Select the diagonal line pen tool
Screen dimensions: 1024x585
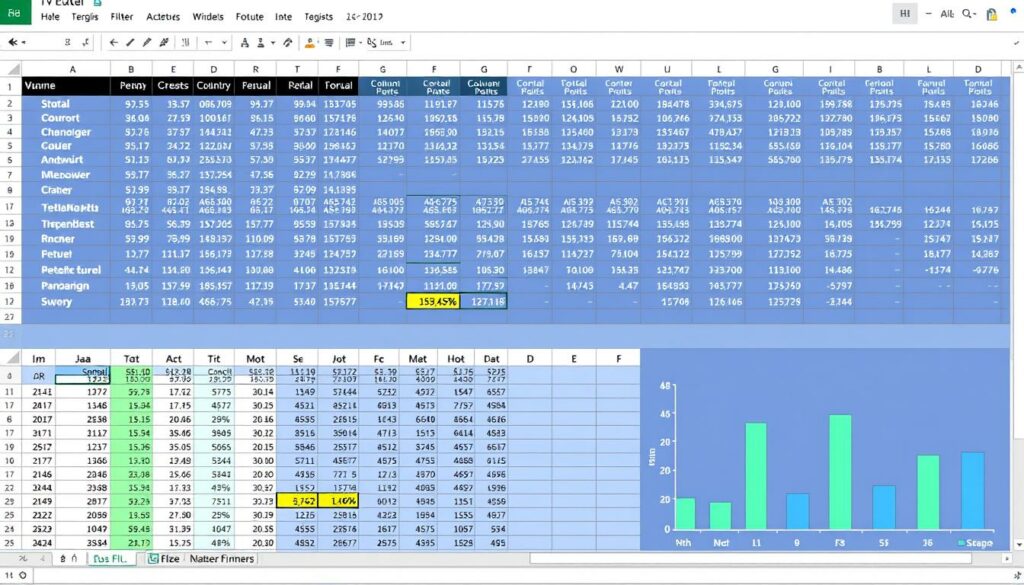(x=131, y=42)
